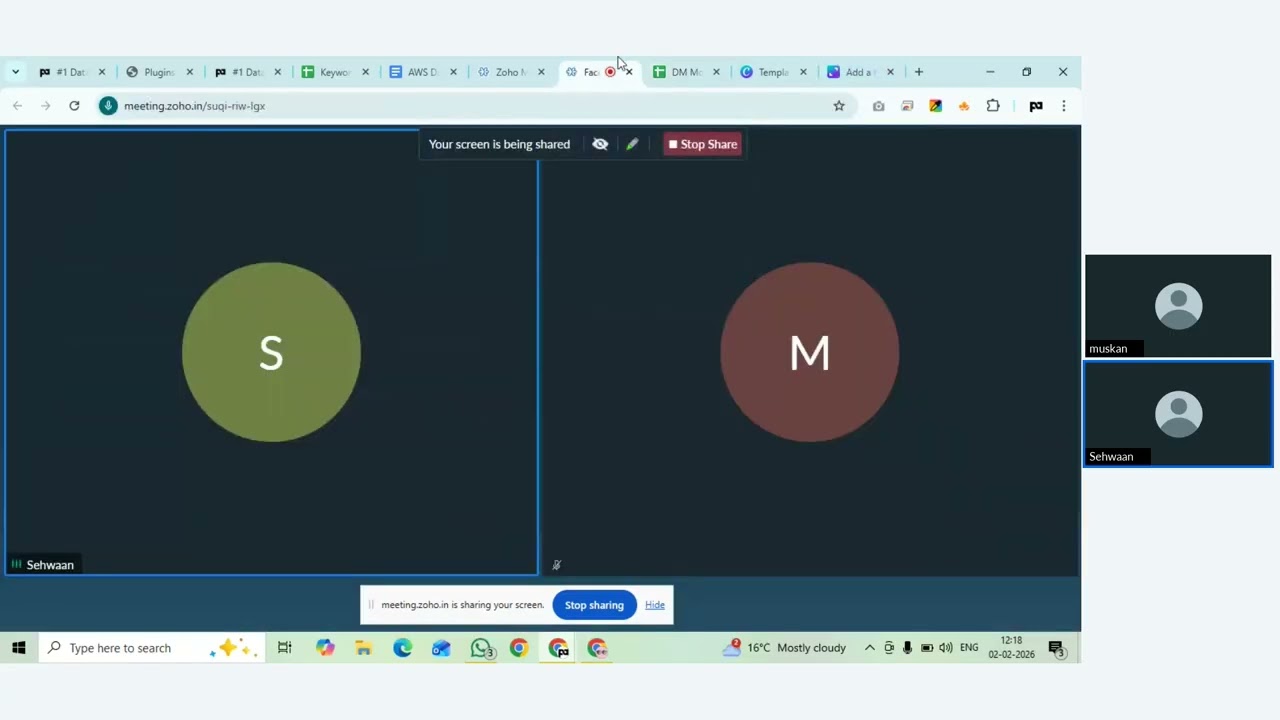Open the tab search dropdown arrow
This screenshot has height=720, width=1280.
[15, 72]
